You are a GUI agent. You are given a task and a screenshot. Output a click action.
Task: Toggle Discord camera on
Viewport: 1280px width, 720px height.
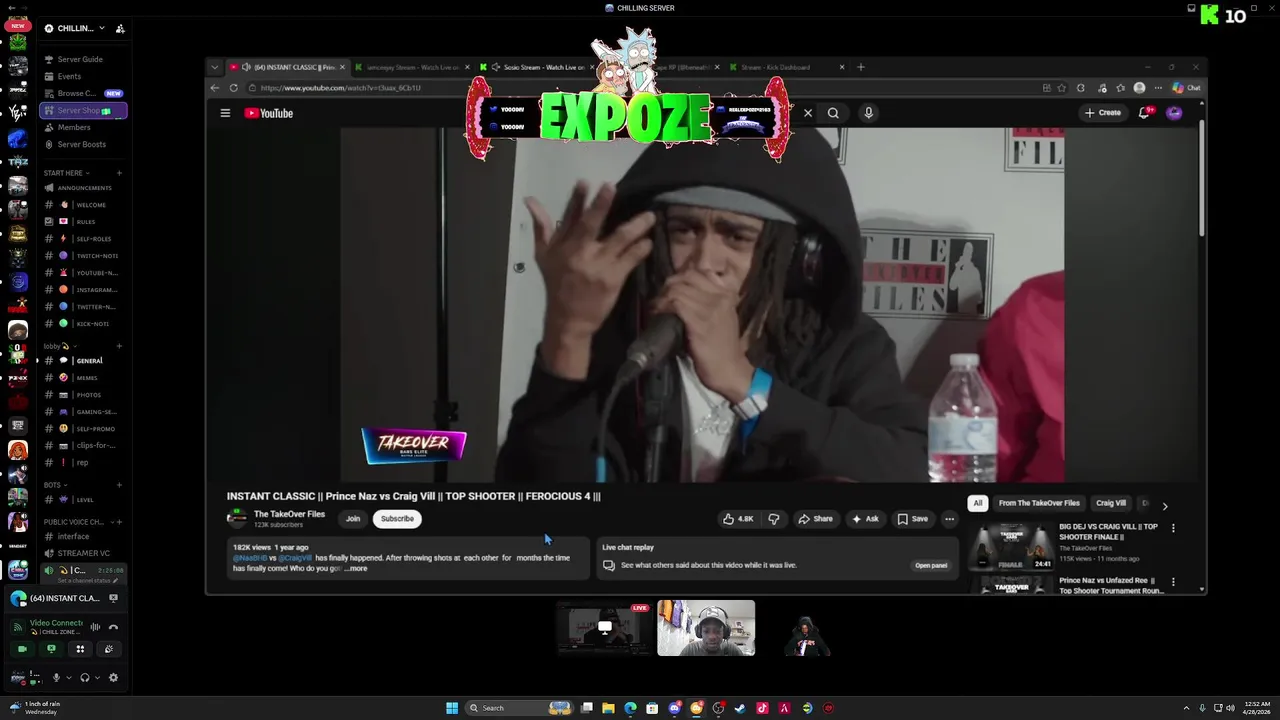[x=22, y=649]
